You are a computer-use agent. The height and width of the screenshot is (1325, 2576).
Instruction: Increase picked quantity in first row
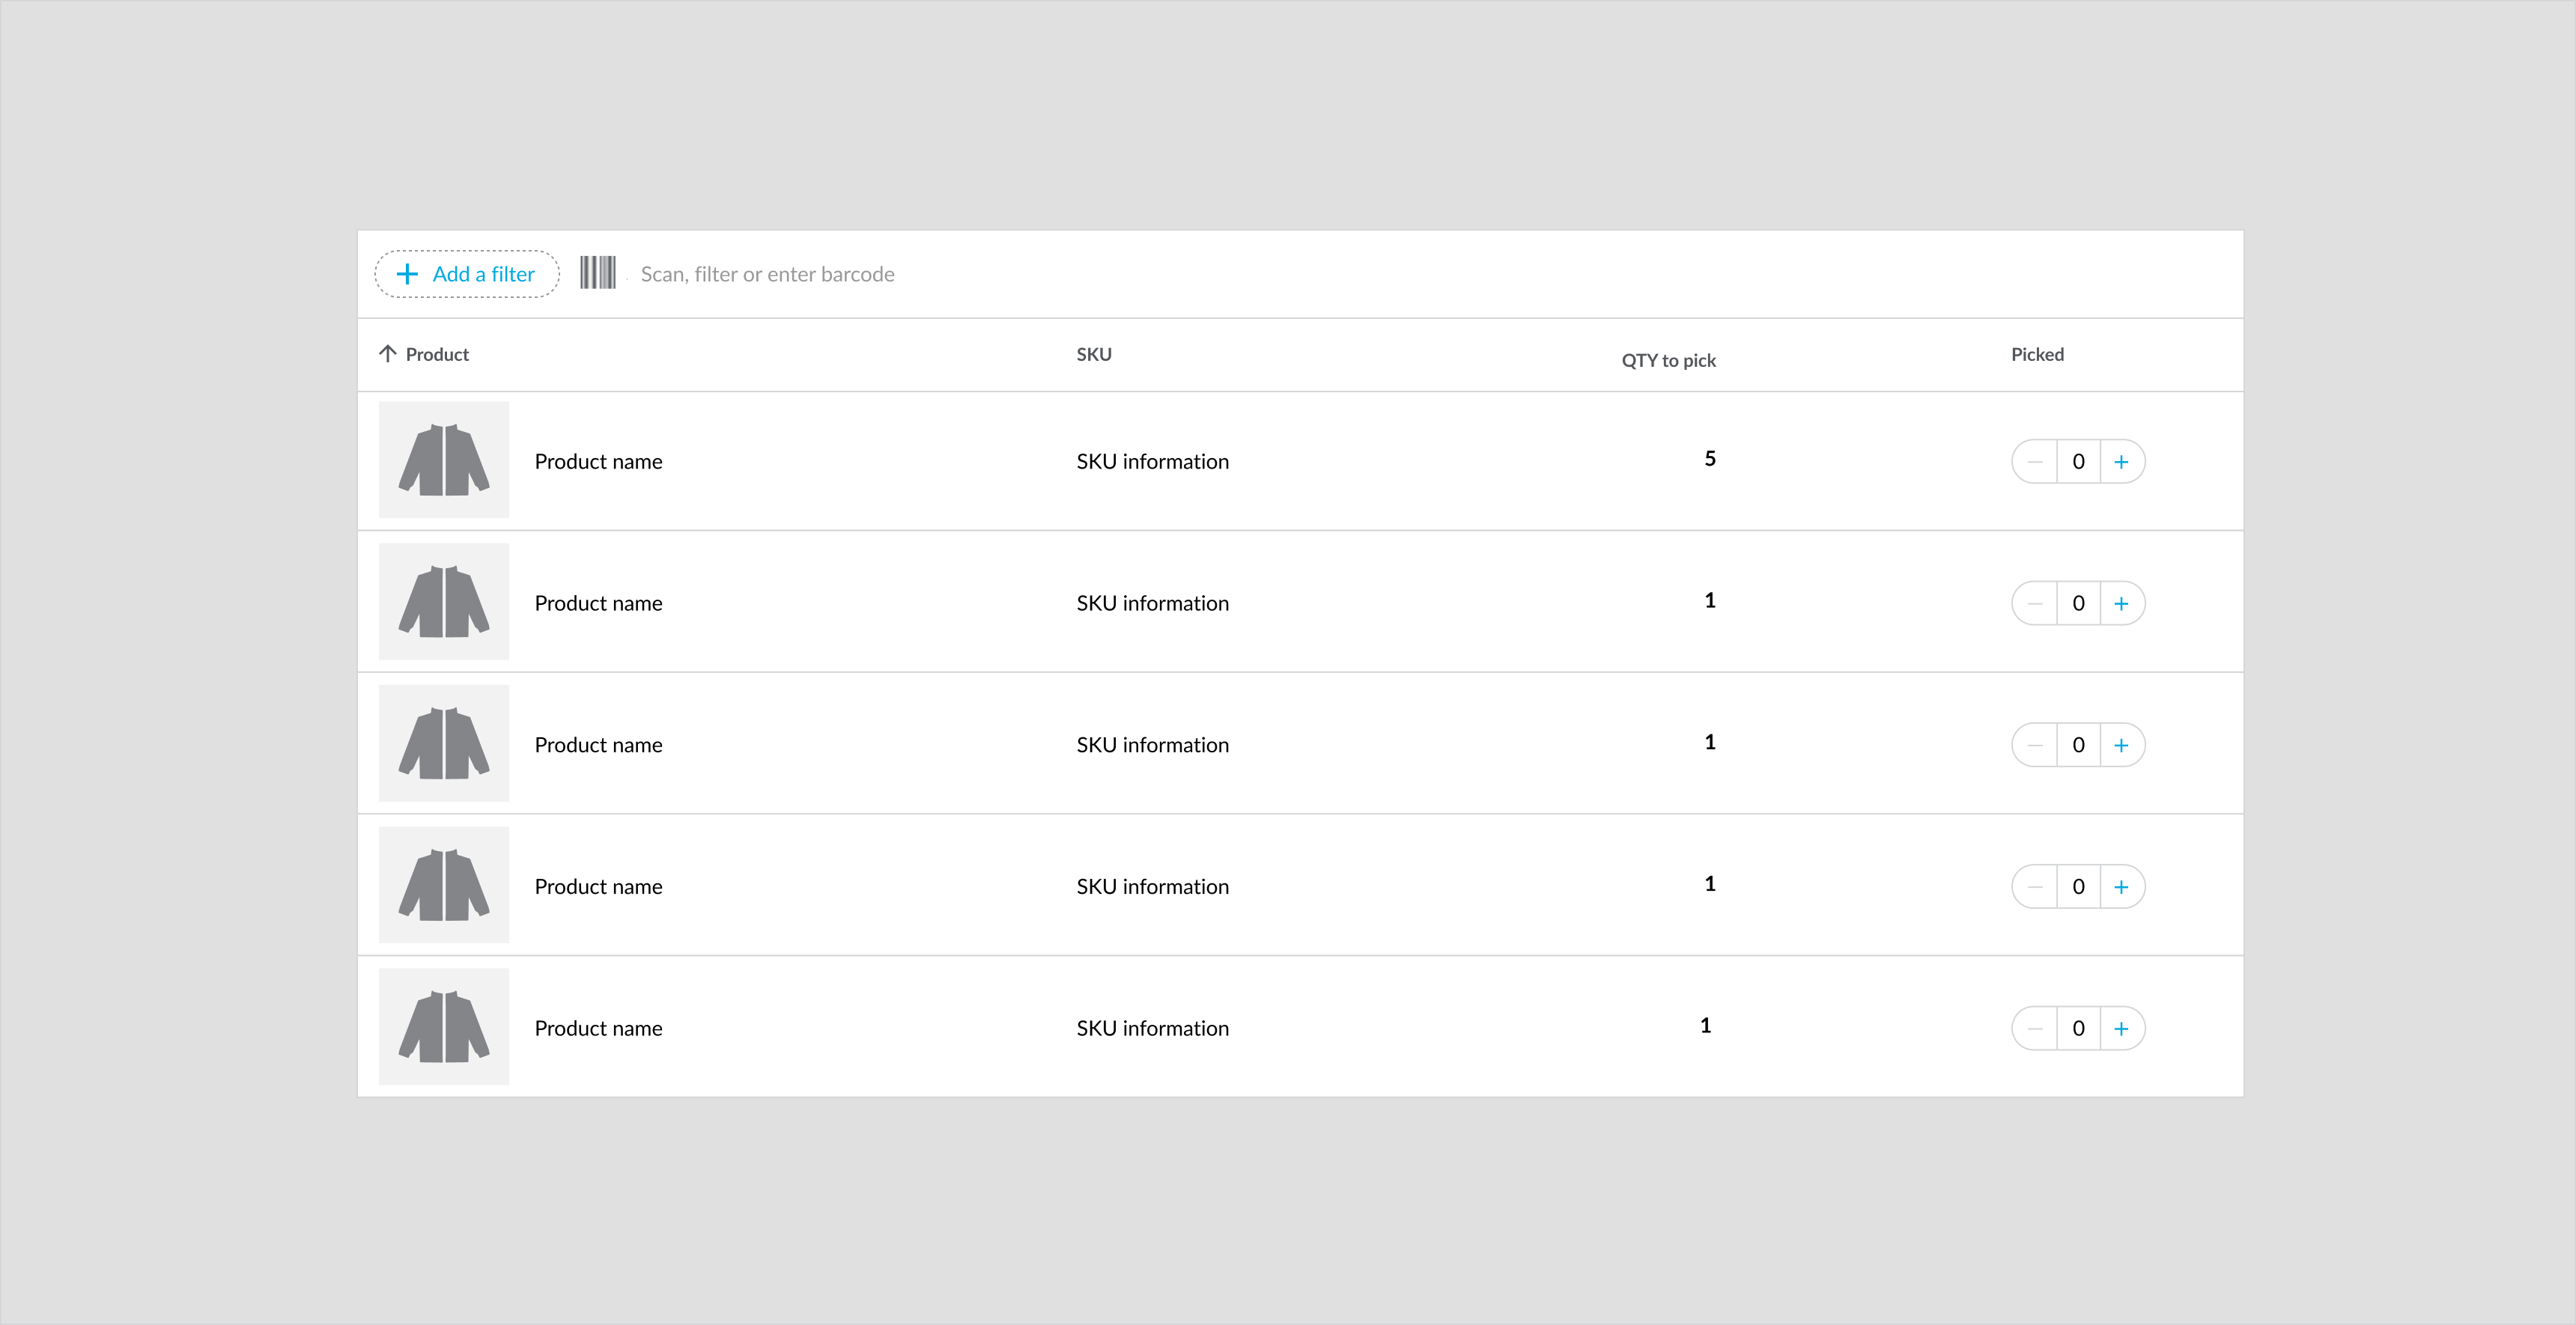pos(2121,462)
